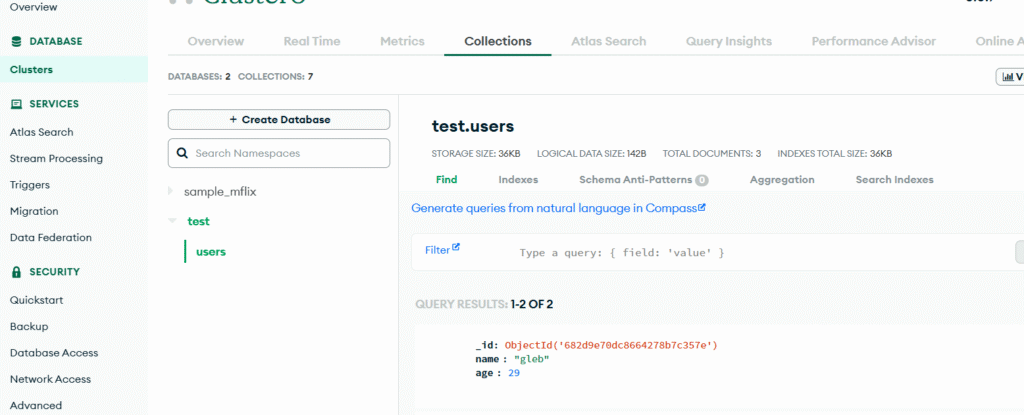The height and width of the screenshot is (415, 1024).
Task: Open Backup in sidebar
Action: (29, 327)
